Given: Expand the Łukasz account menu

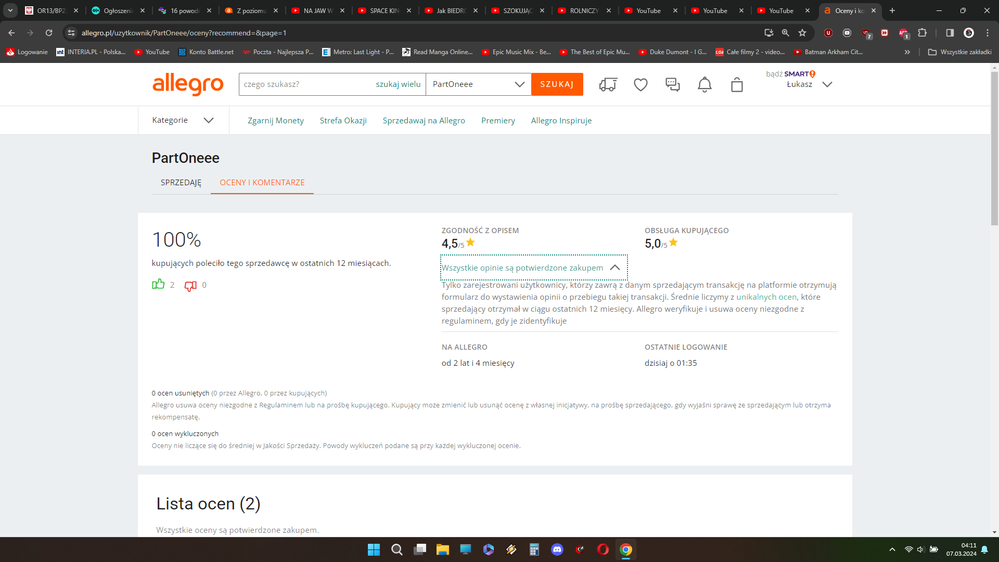Looking at the screenshot, I should (x=809, y=84).
